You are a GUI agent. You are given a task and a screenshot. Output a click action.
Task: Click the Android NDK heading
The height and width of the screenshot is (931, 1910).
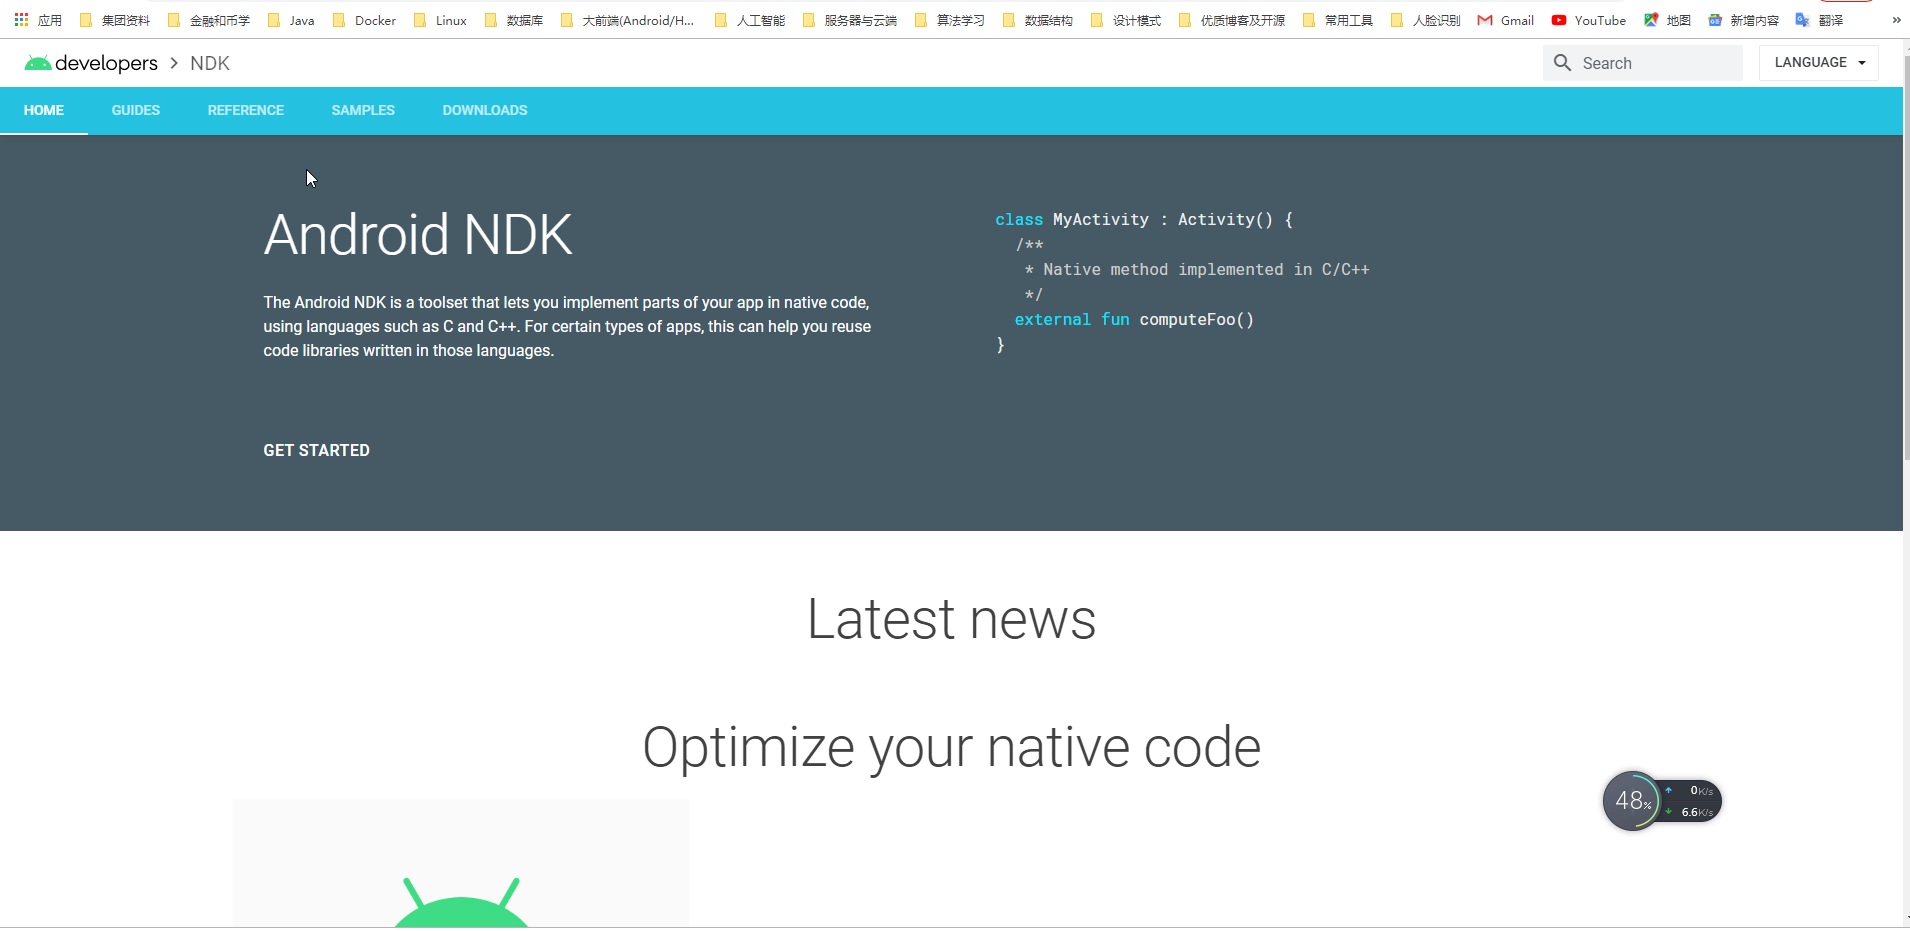click(418, 235)
